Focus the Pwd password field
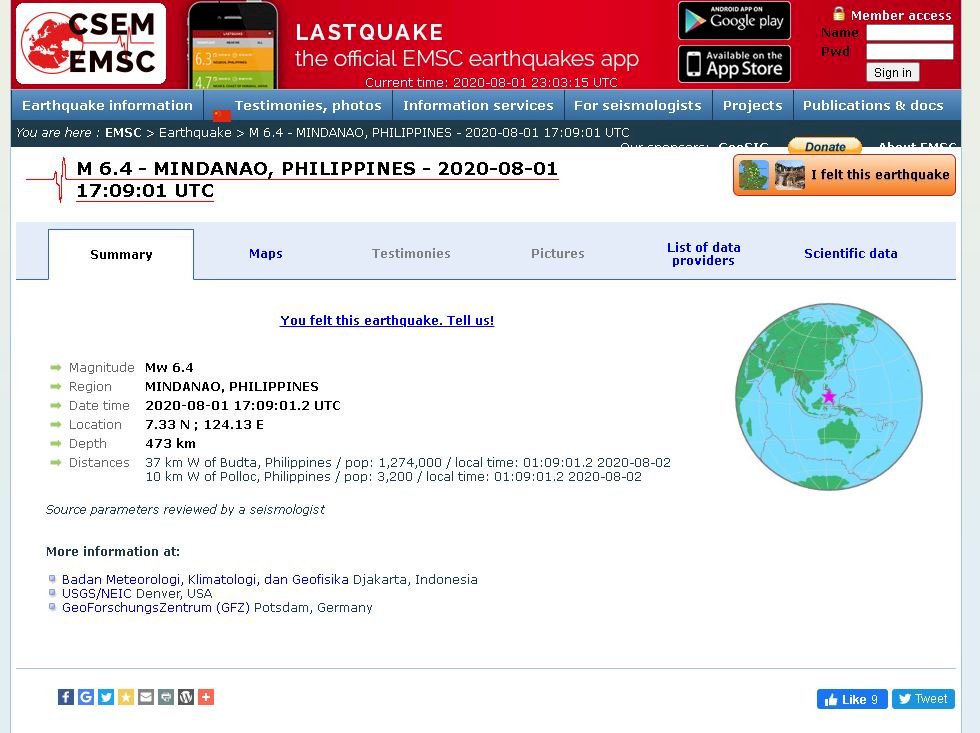The height and width of the screenshot is (733, 980). click(909, 51)
